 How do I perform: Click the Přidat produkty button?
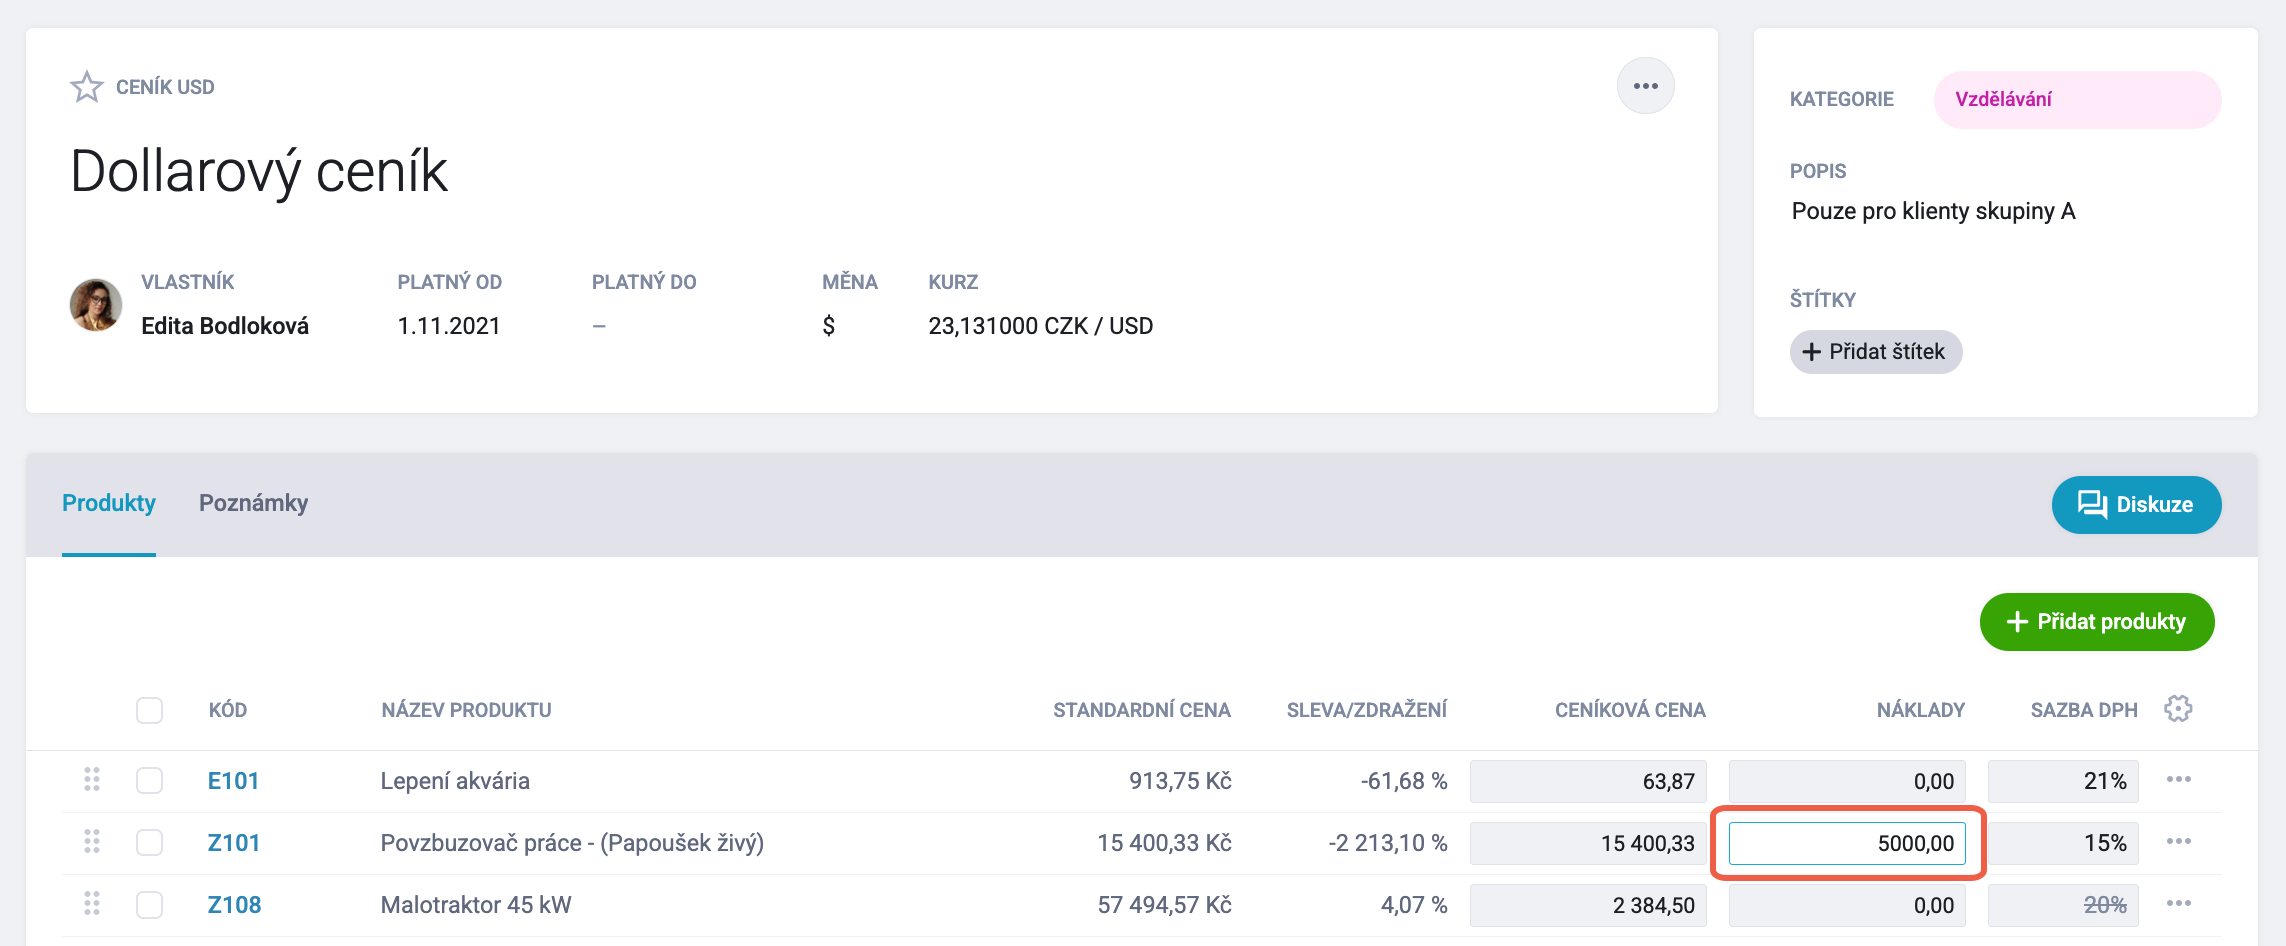point(2097,622)
